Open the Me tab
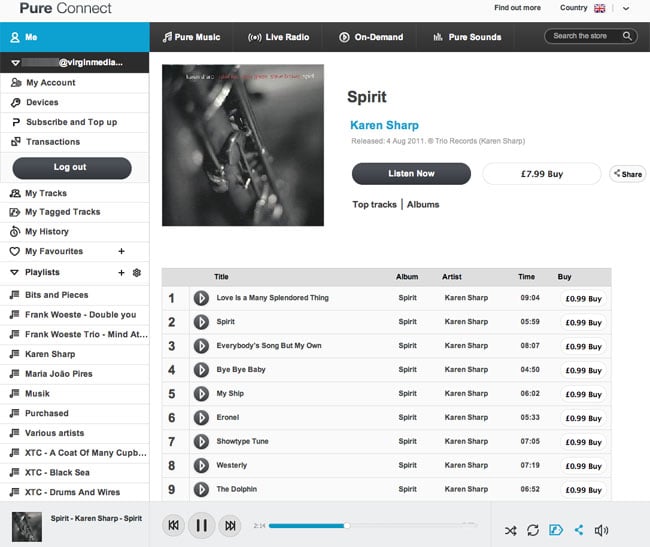 [x=75, y=37]
